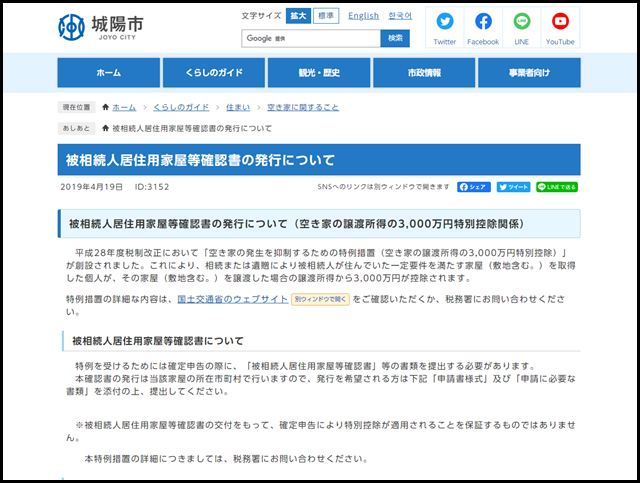
Task: Follow the 住まい breadcrumb link
Action: pos(238,107)
